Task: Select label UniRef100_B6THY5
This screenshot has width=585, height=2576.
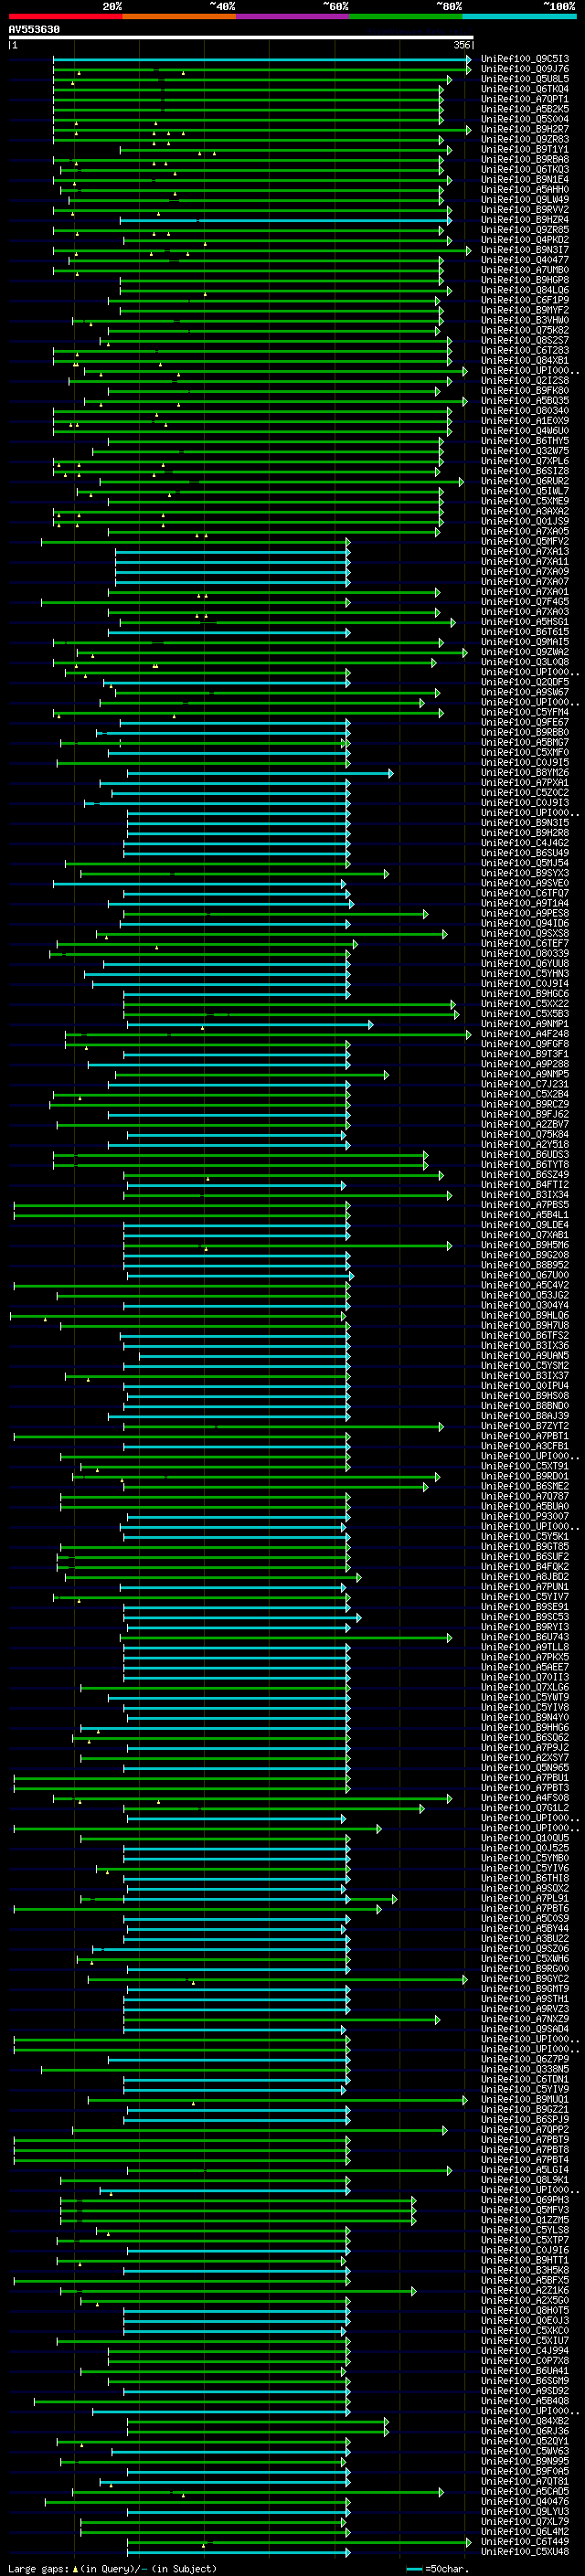Action: [x=525, y=441]
